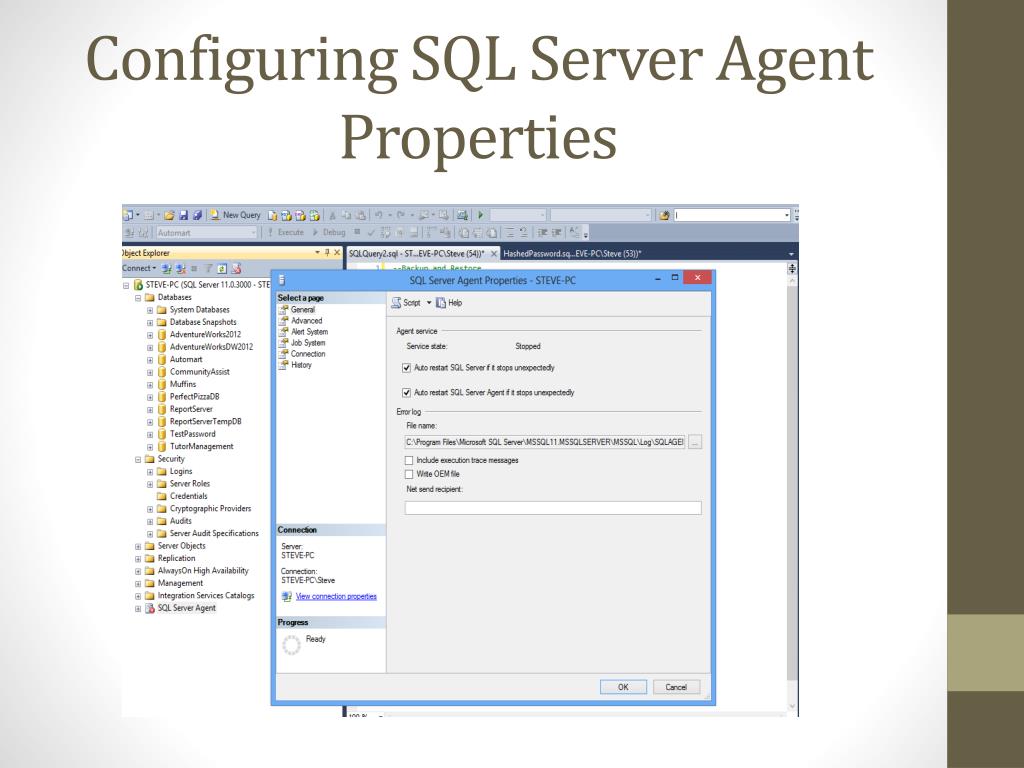Expand the Management node
This screenshot has height=768, width=1024.
[x=138, y=584]
